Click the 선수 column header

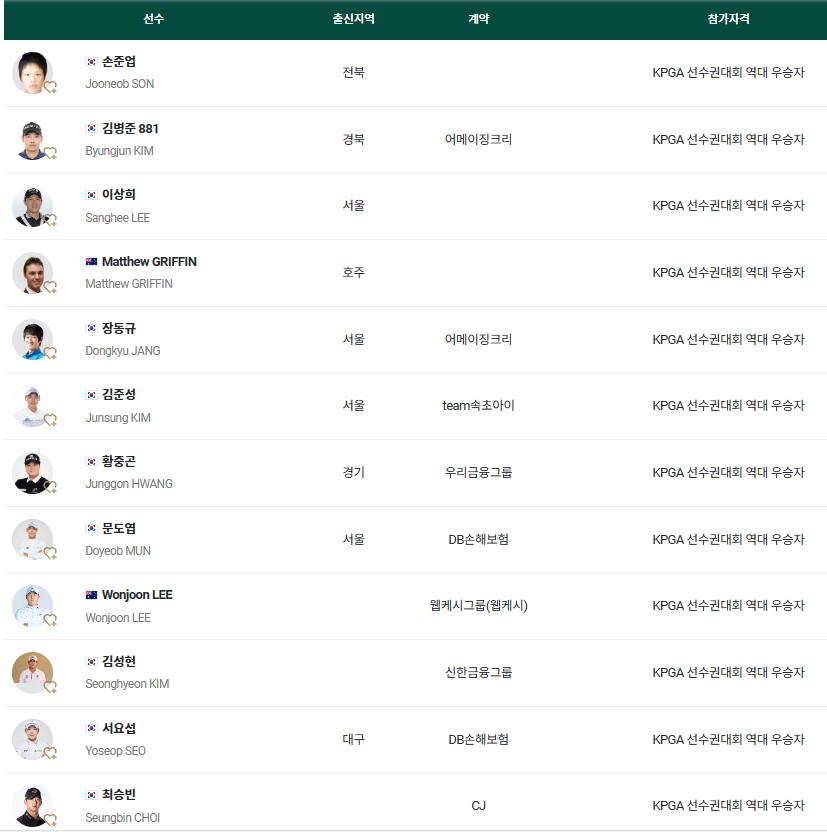click(154, 19)
